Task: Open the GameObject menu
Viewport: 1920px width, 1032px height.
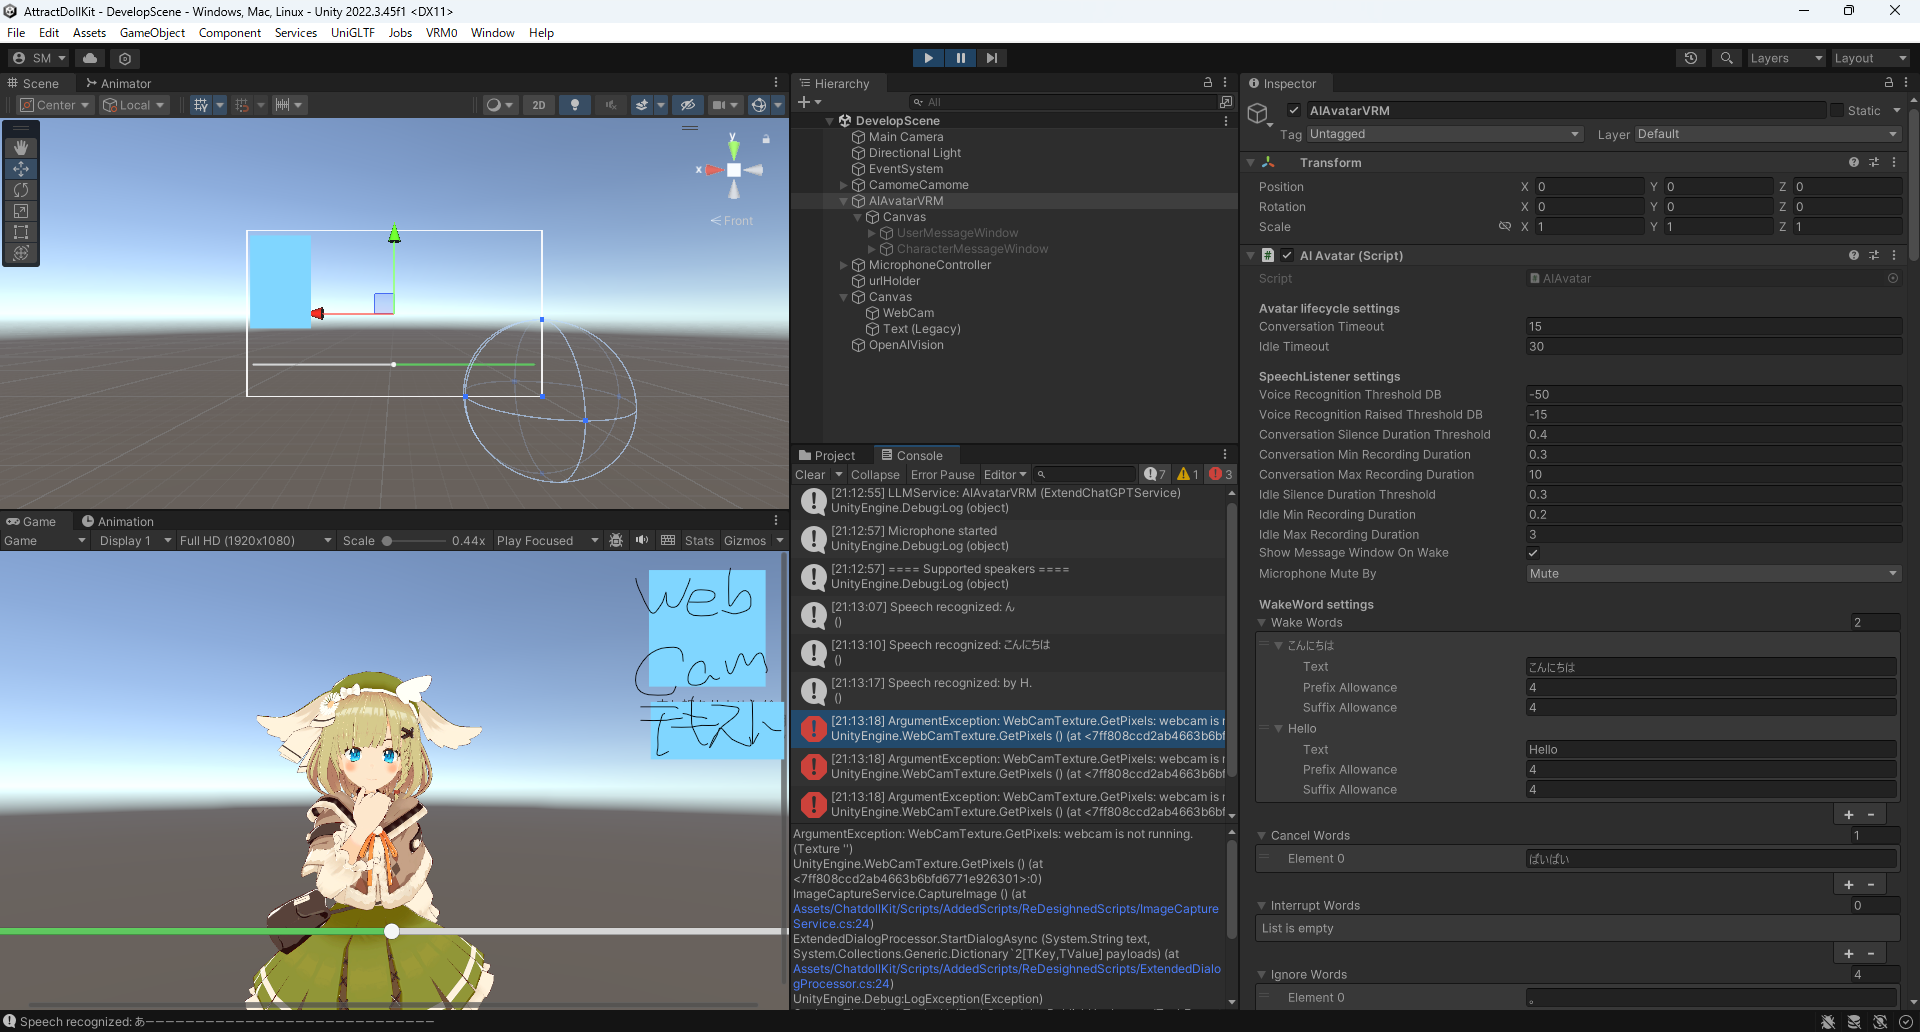Action: [152, 33]
